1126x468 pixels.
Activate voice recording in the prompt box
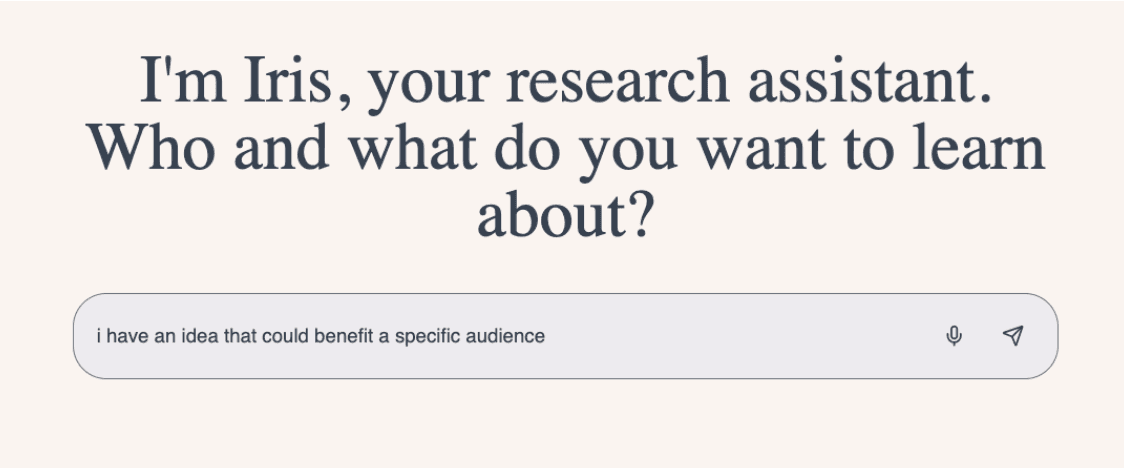coord(954,335)
